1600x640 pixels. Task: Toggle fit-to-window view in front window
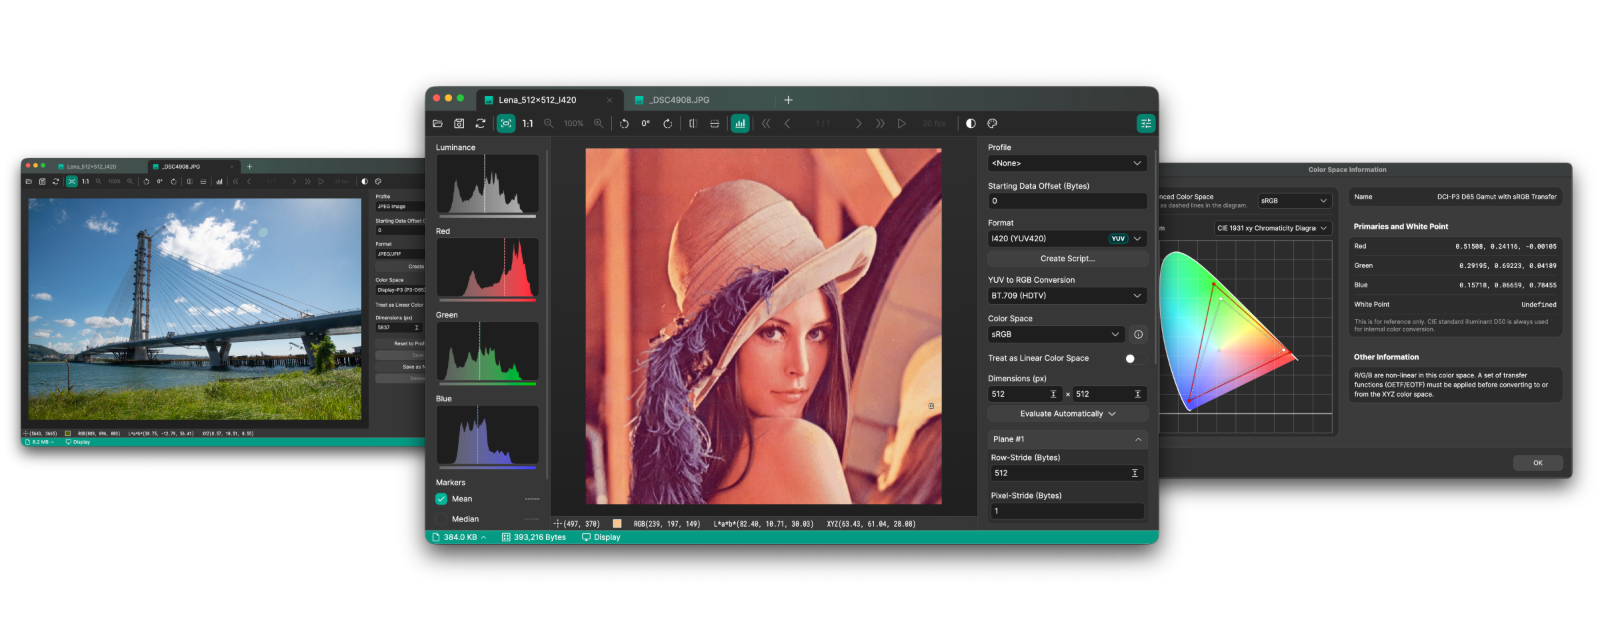(x=506, y=124)
